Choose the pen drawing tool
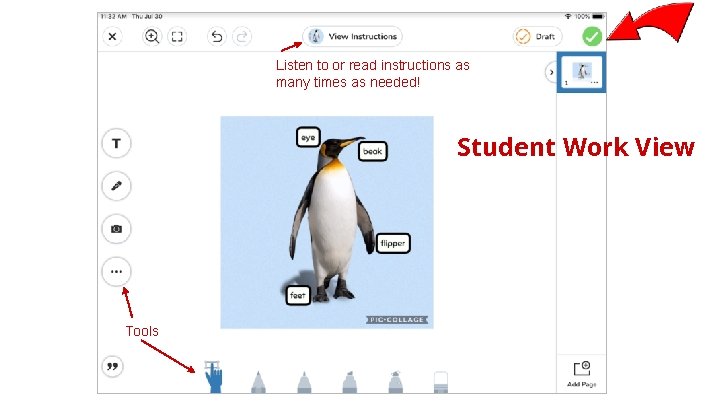 (304, 382)
